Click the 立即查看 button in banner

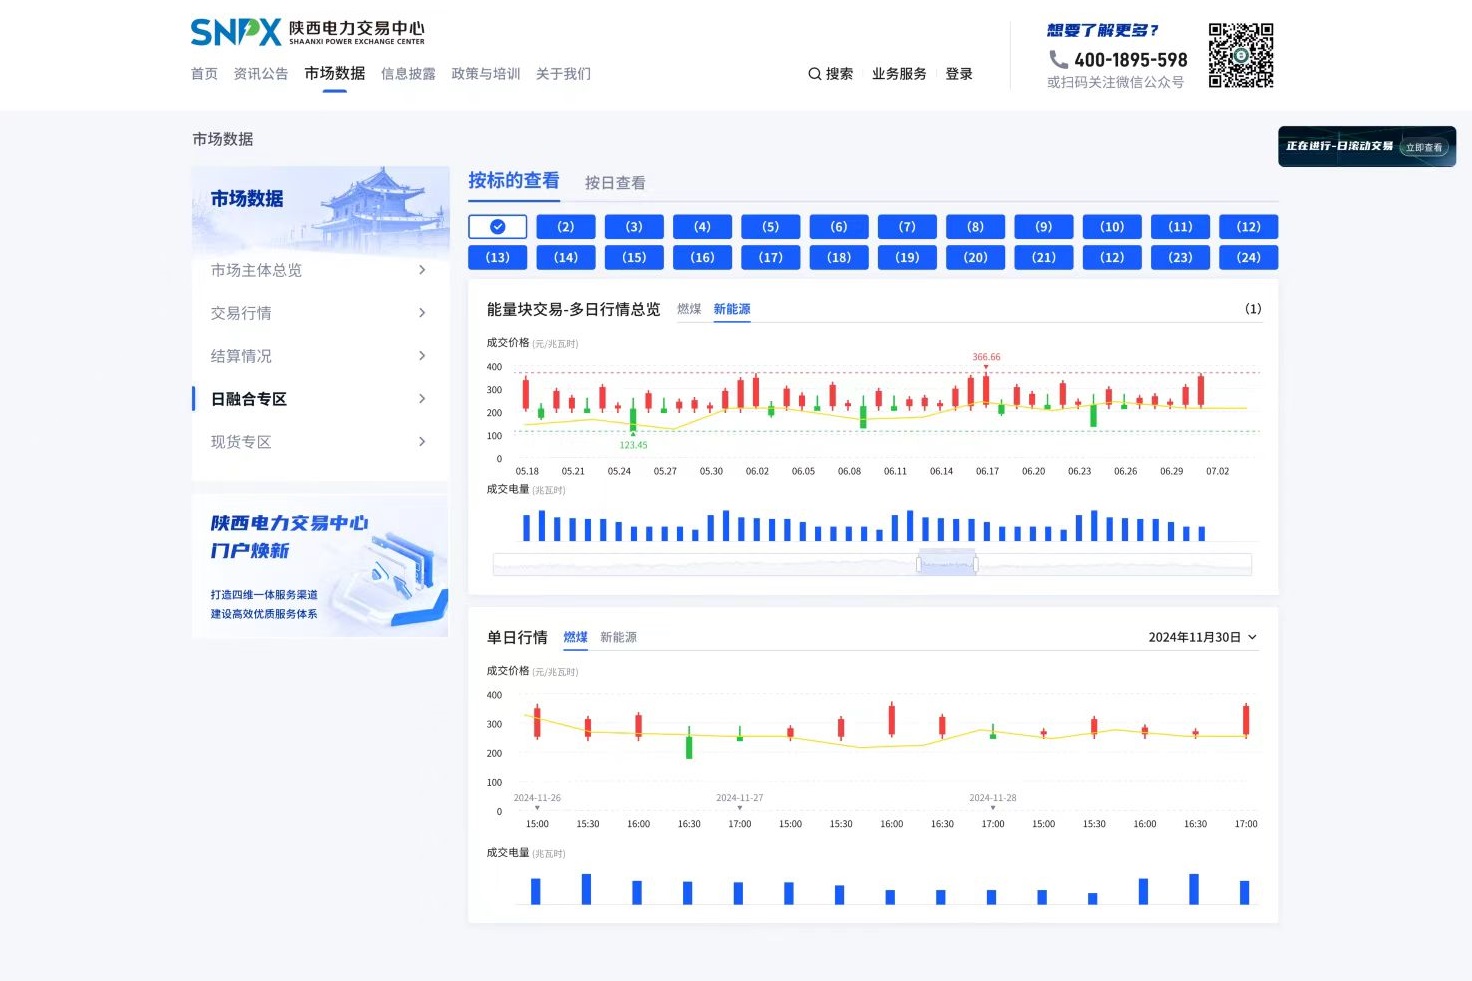pos(1424,148)
